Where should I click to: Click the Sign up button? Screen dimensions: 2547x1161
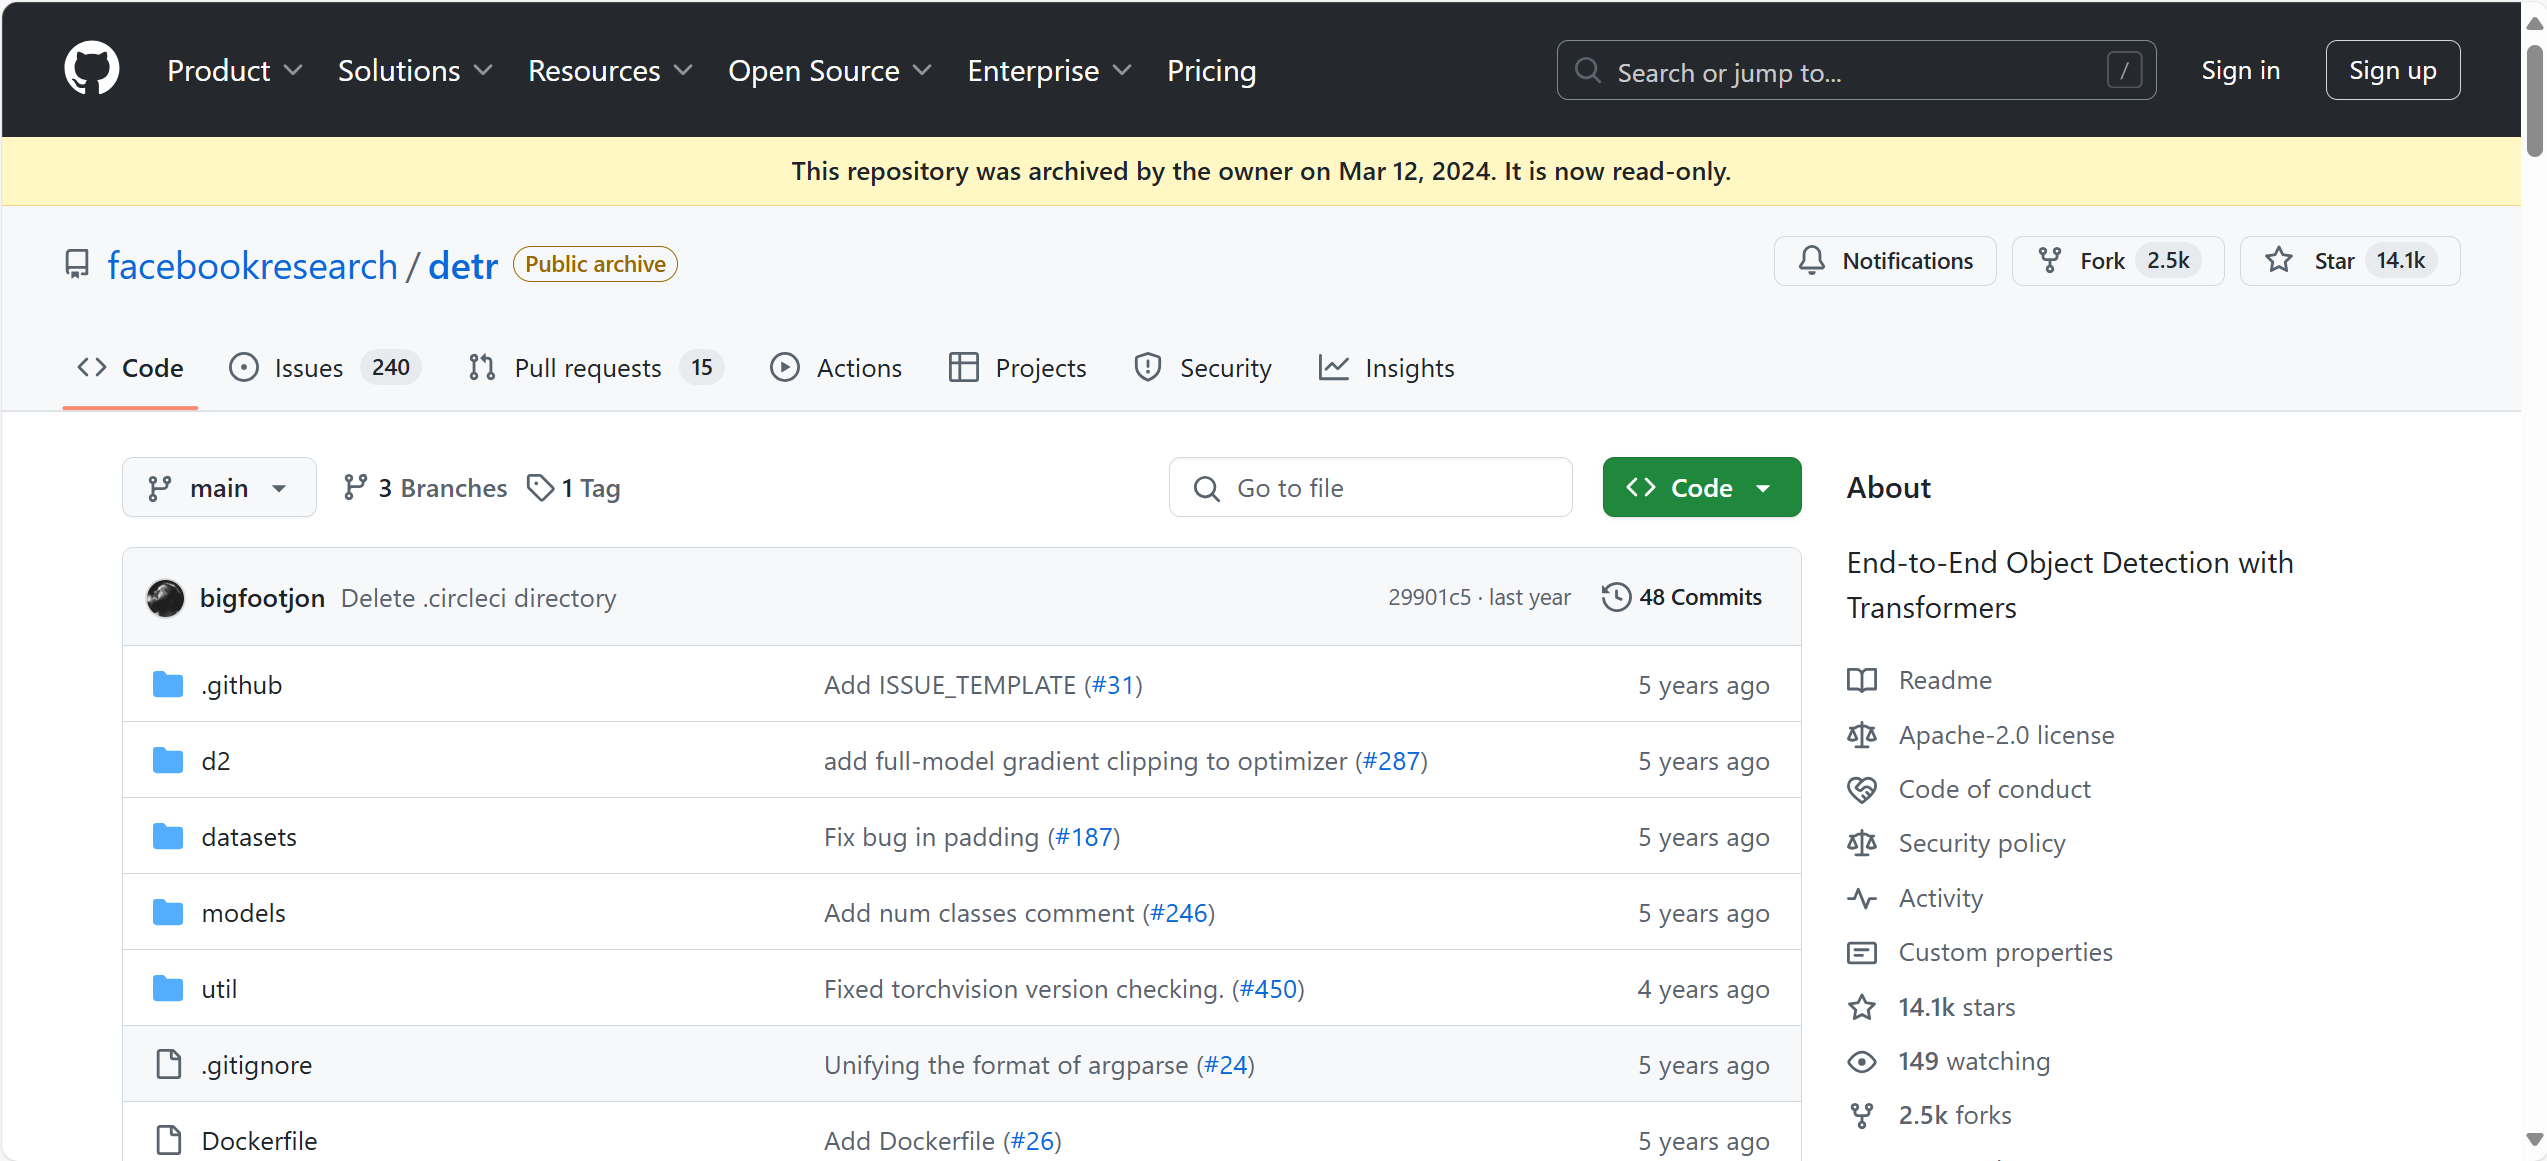click(x=2393, y=70)
